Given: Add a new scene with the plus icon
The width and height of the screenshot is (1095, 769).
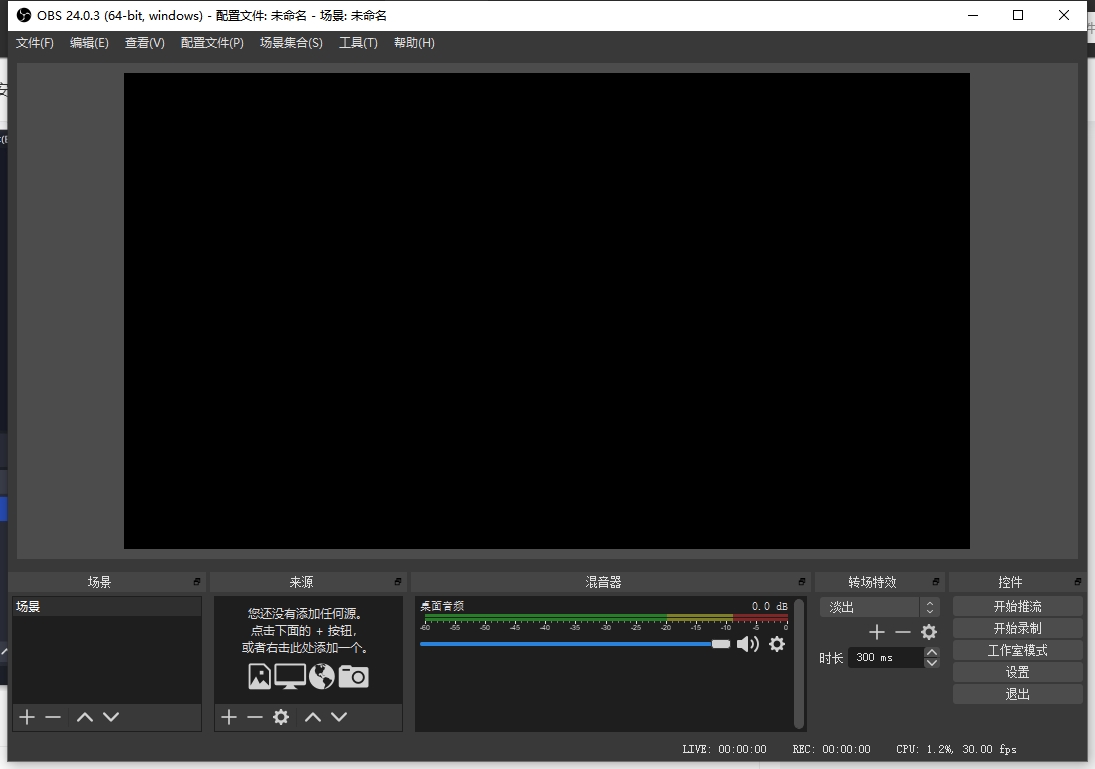Looking at the screenshot, I should (x=27, y=717).
